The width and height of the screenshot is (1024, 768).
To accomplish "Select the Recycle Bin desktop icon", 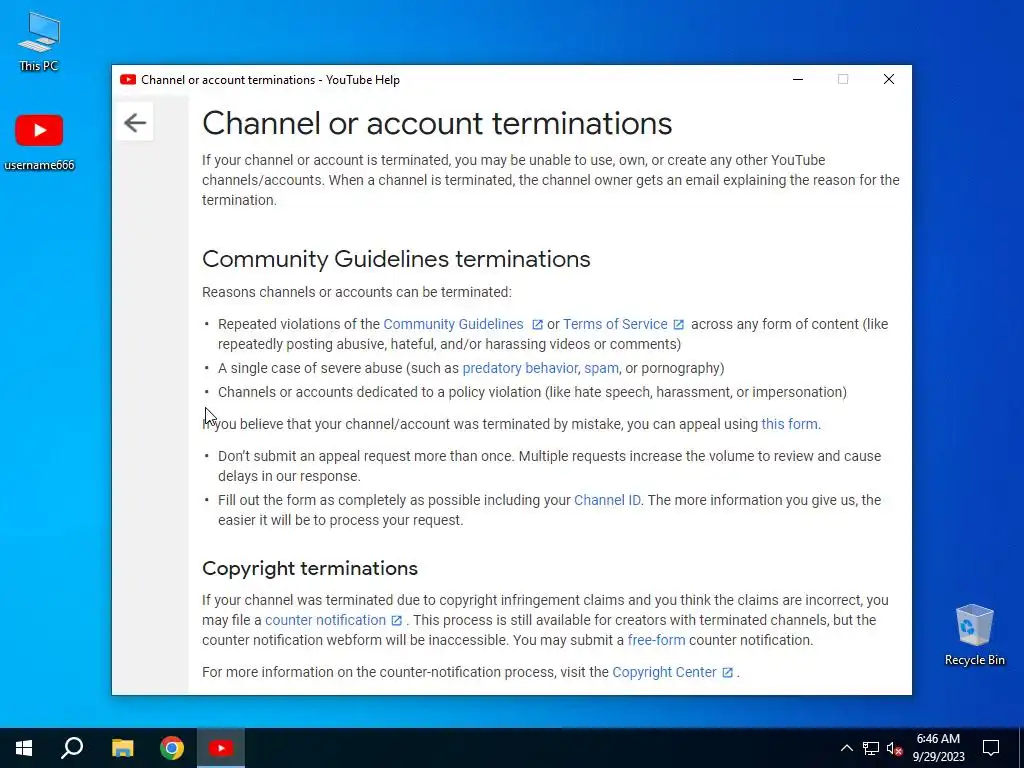I will click(x=974, y=635).
